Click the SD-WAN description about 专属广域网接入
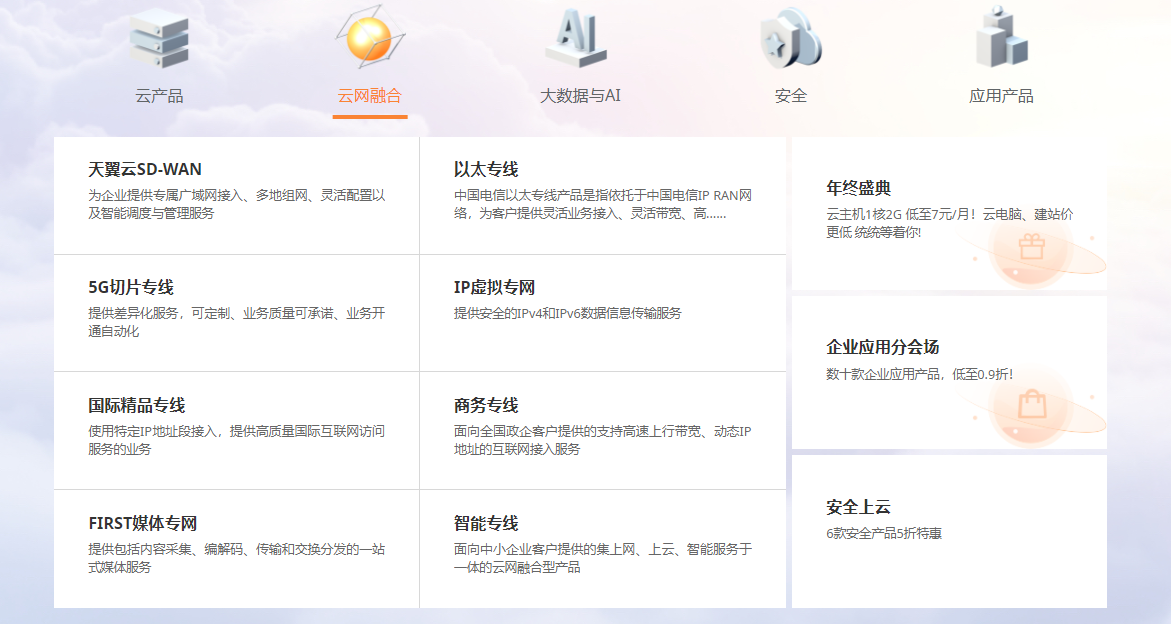This screenshot has height=624, width=1171. 237,205
